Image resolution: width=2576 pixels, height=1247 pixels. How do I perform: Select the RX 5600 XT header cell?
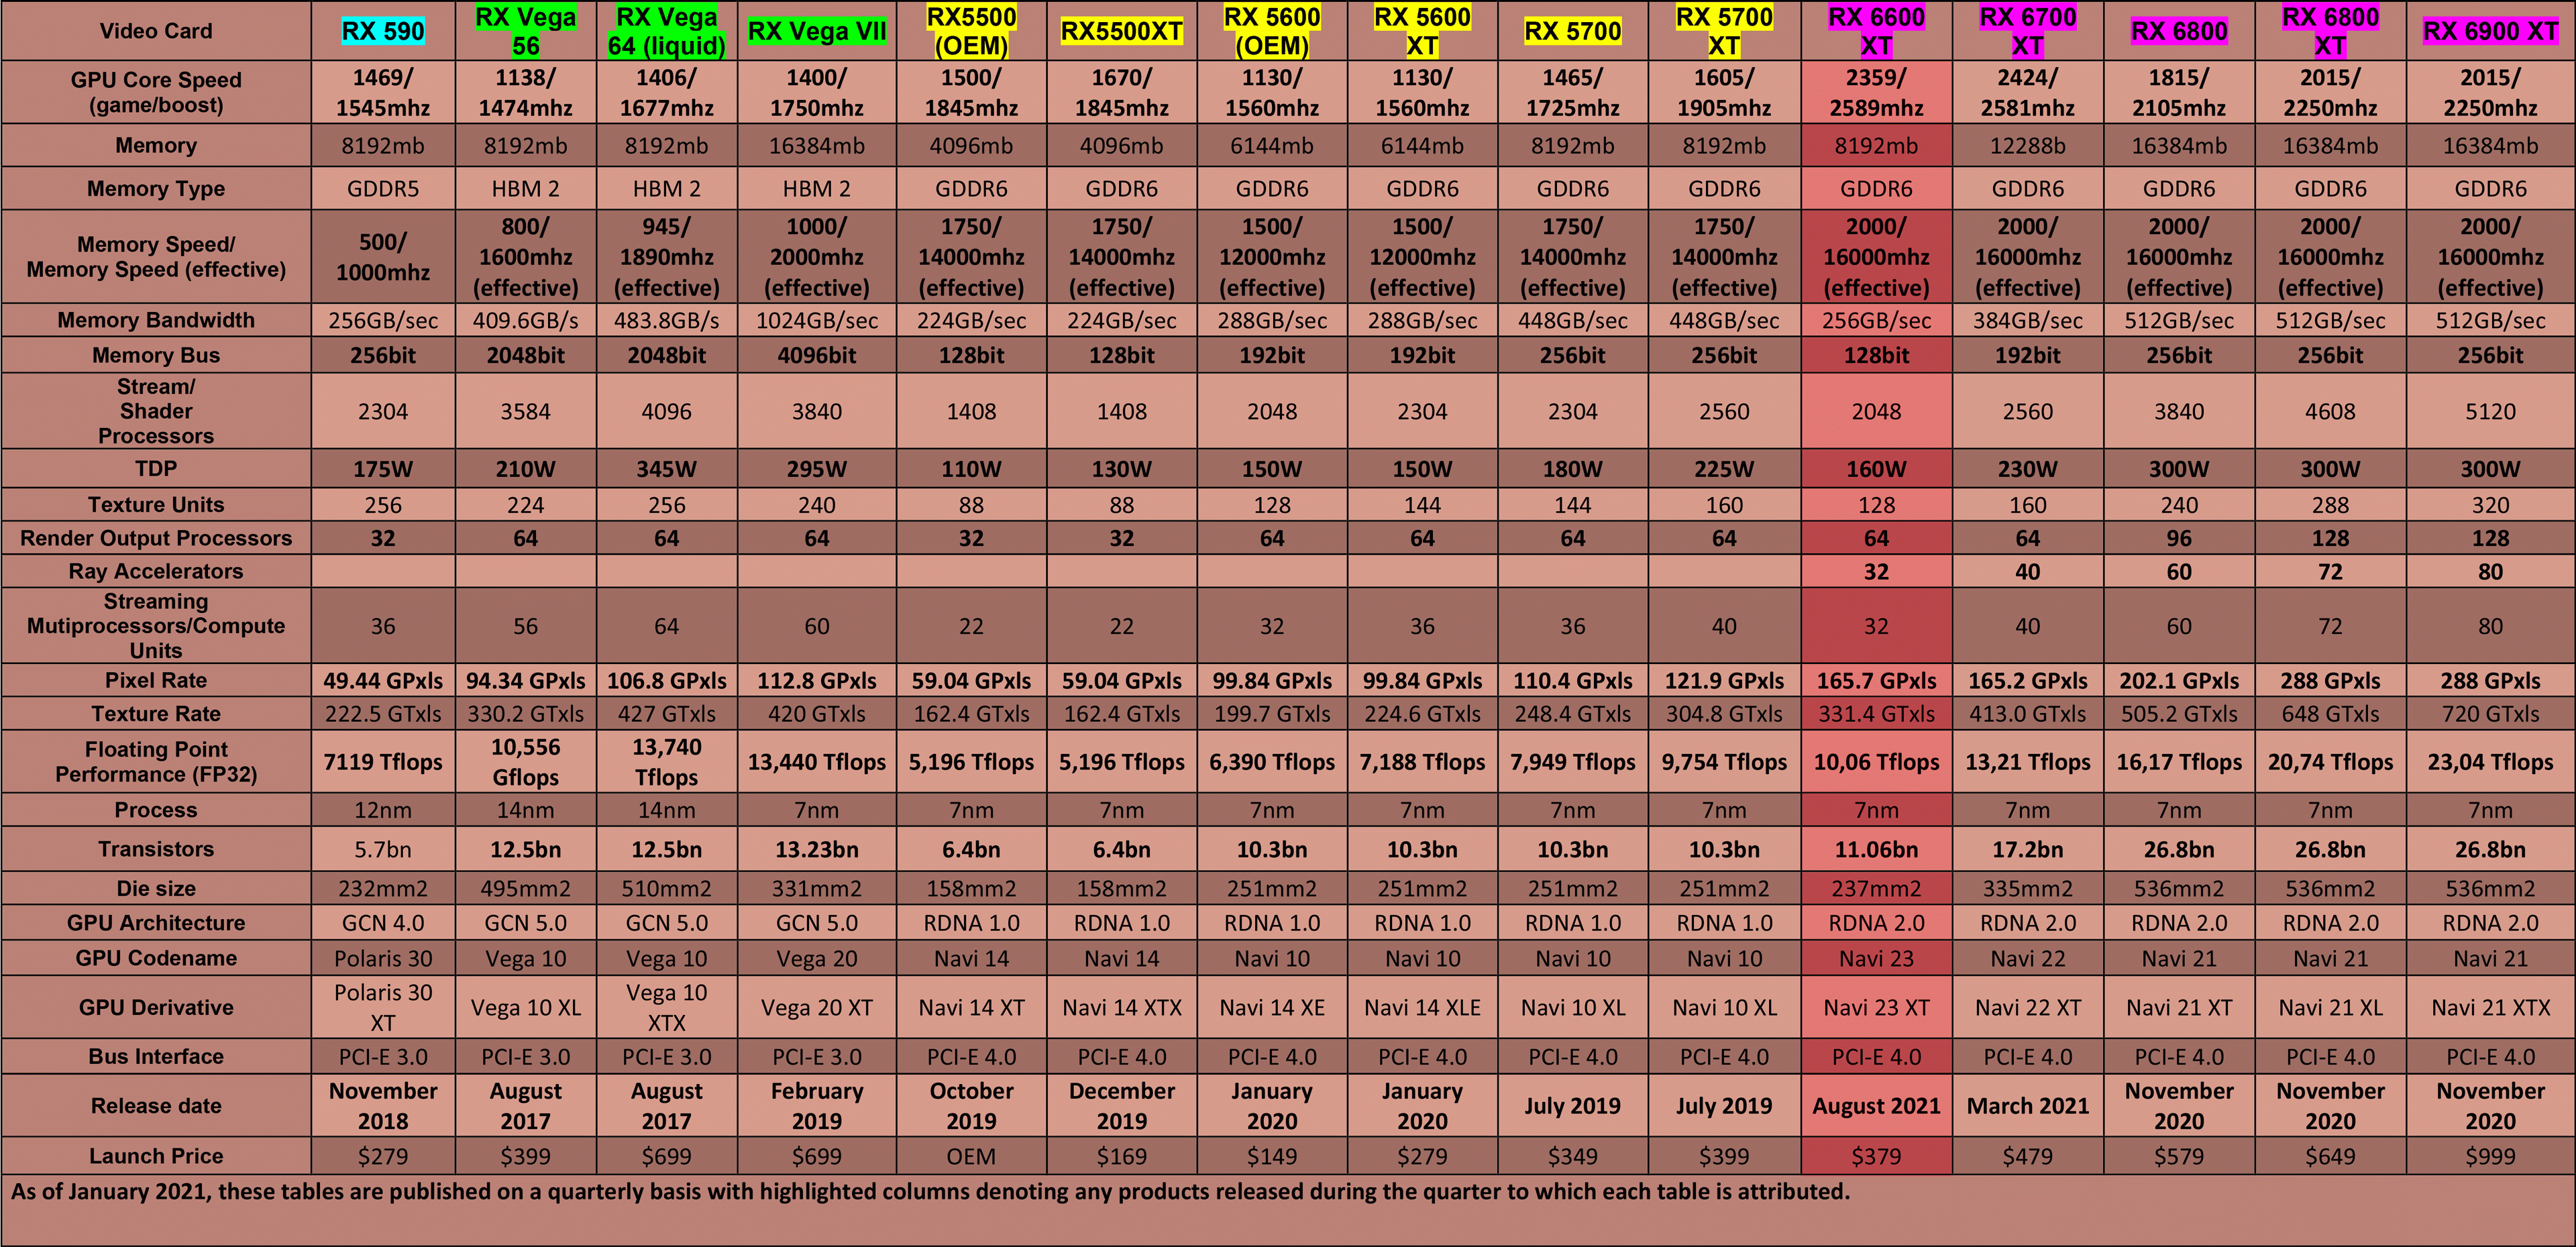(1422, 31)
